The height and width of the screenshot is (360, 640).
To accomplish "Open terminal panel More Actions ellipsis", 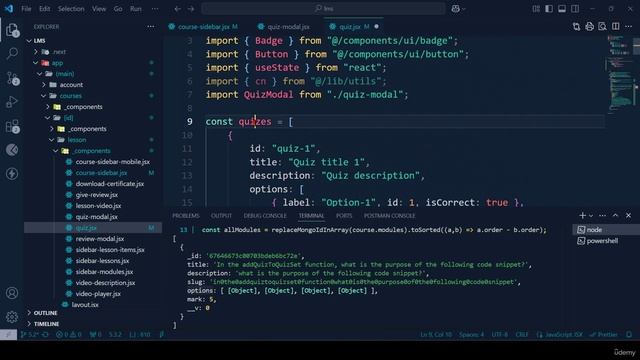I will pyautogui.click(x=602, y=215).
